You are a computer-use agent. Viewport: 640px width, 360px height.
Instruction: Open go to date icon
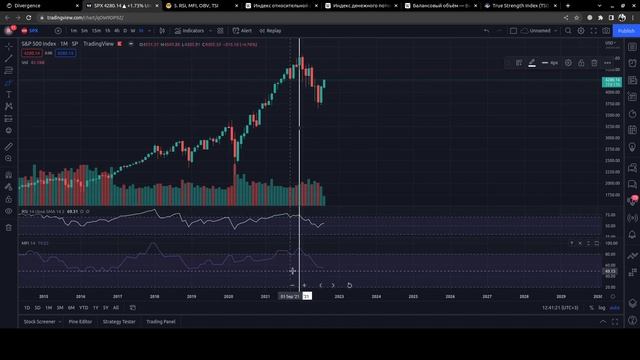click(133, 308)
